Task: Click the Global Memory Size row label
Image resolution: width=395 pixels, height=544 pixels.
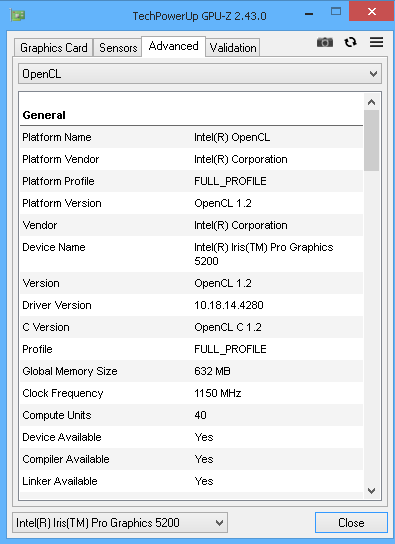Action: pos(70,371)
